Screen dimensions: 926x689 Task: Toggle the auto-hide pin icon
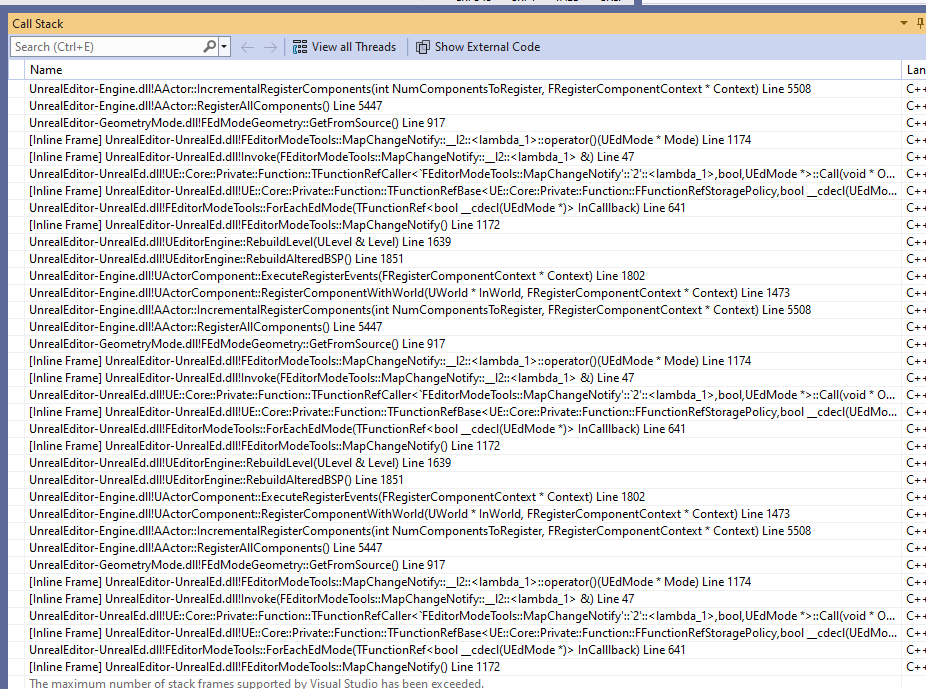(x=920, y=24)
